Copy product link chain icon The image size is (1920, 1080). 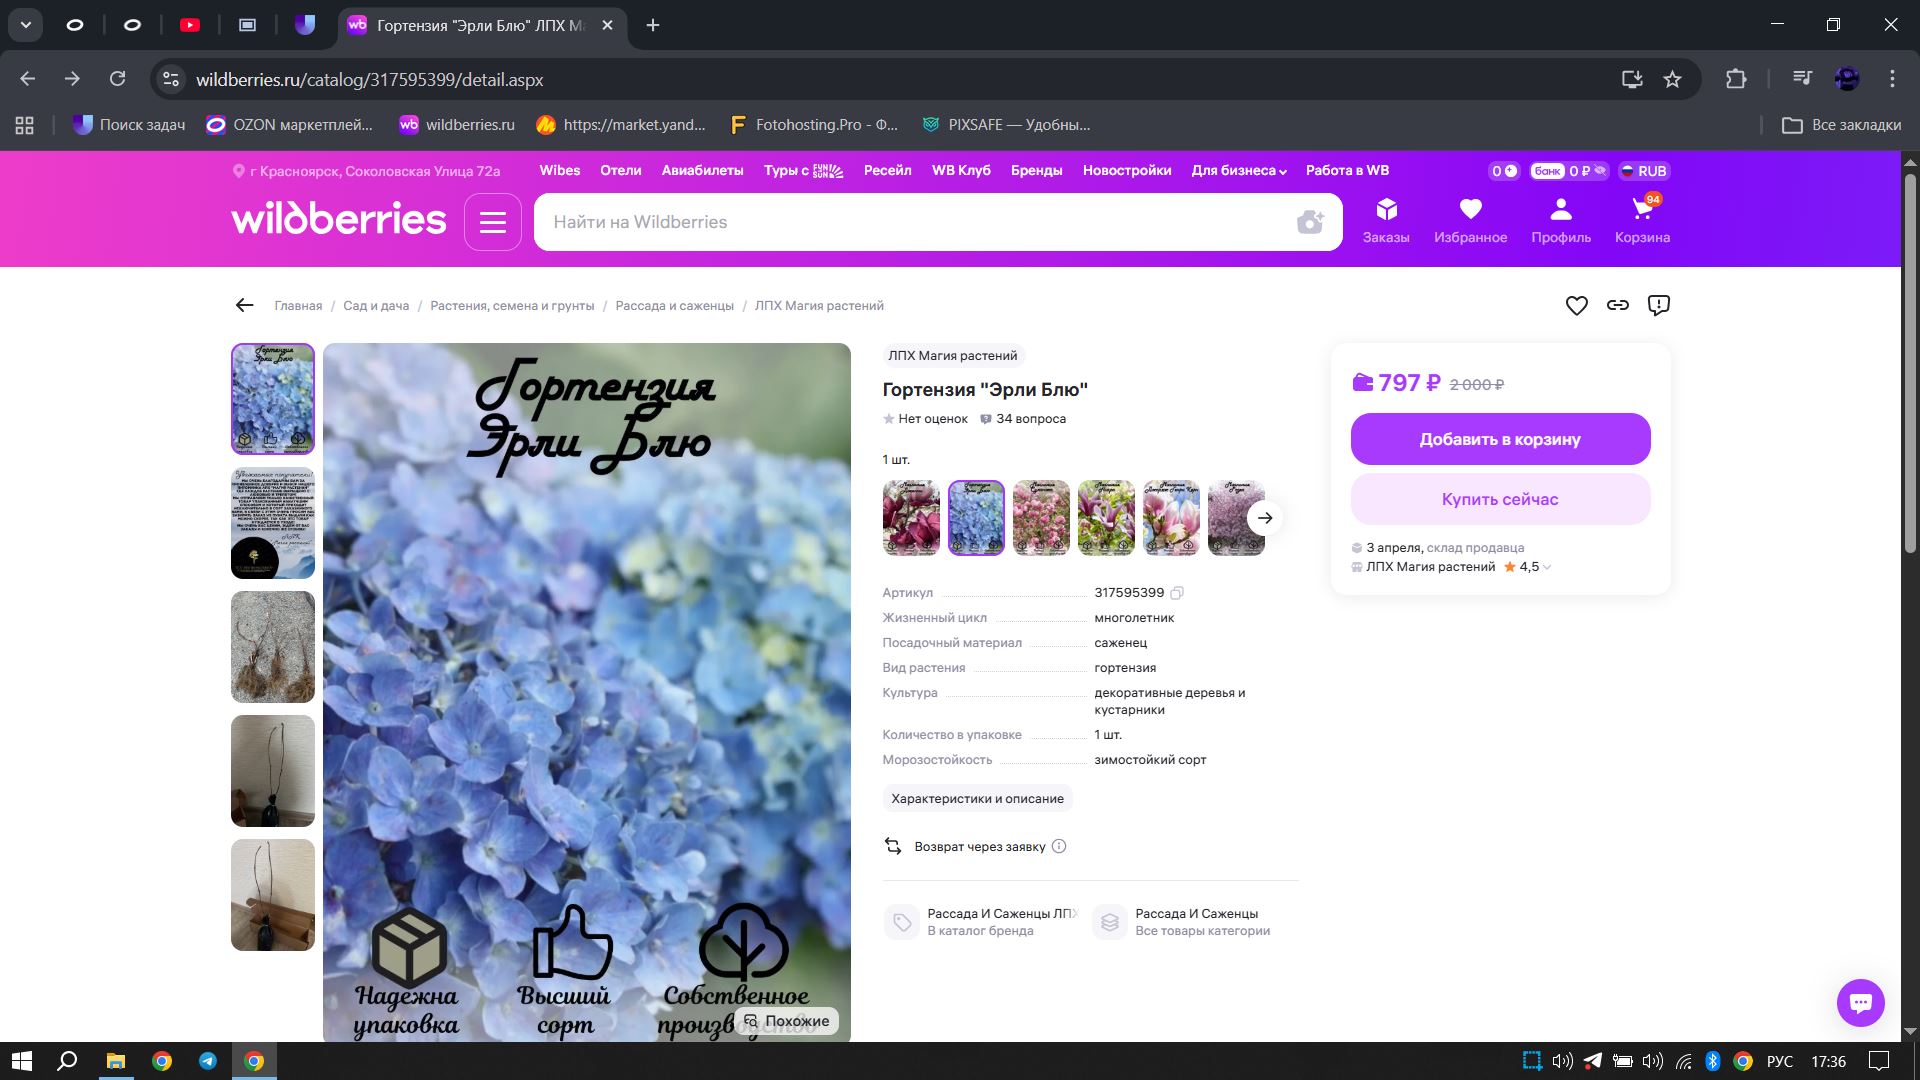[1618, 306]
